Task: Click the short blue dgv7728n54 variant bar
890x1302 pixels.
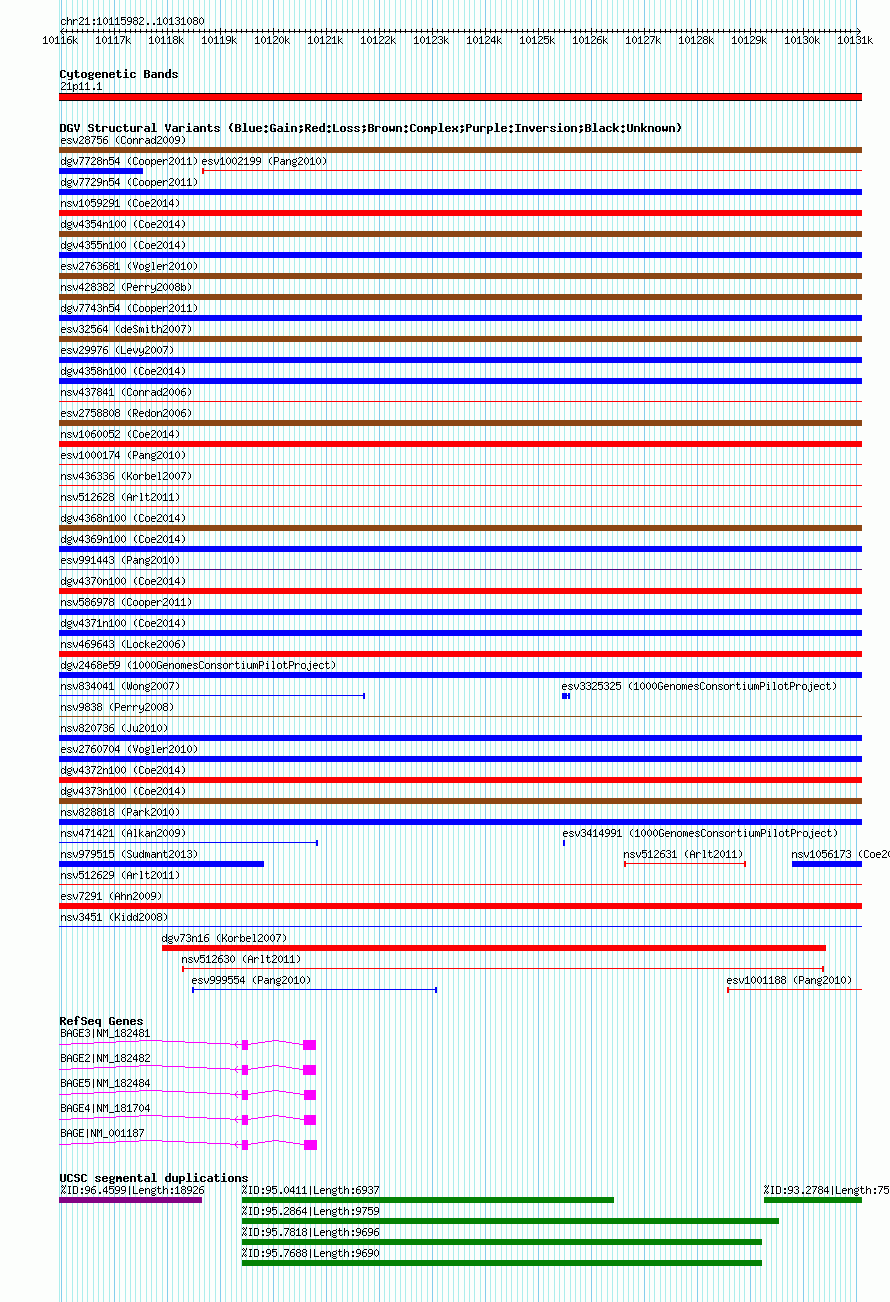Action: pos(101,171)
